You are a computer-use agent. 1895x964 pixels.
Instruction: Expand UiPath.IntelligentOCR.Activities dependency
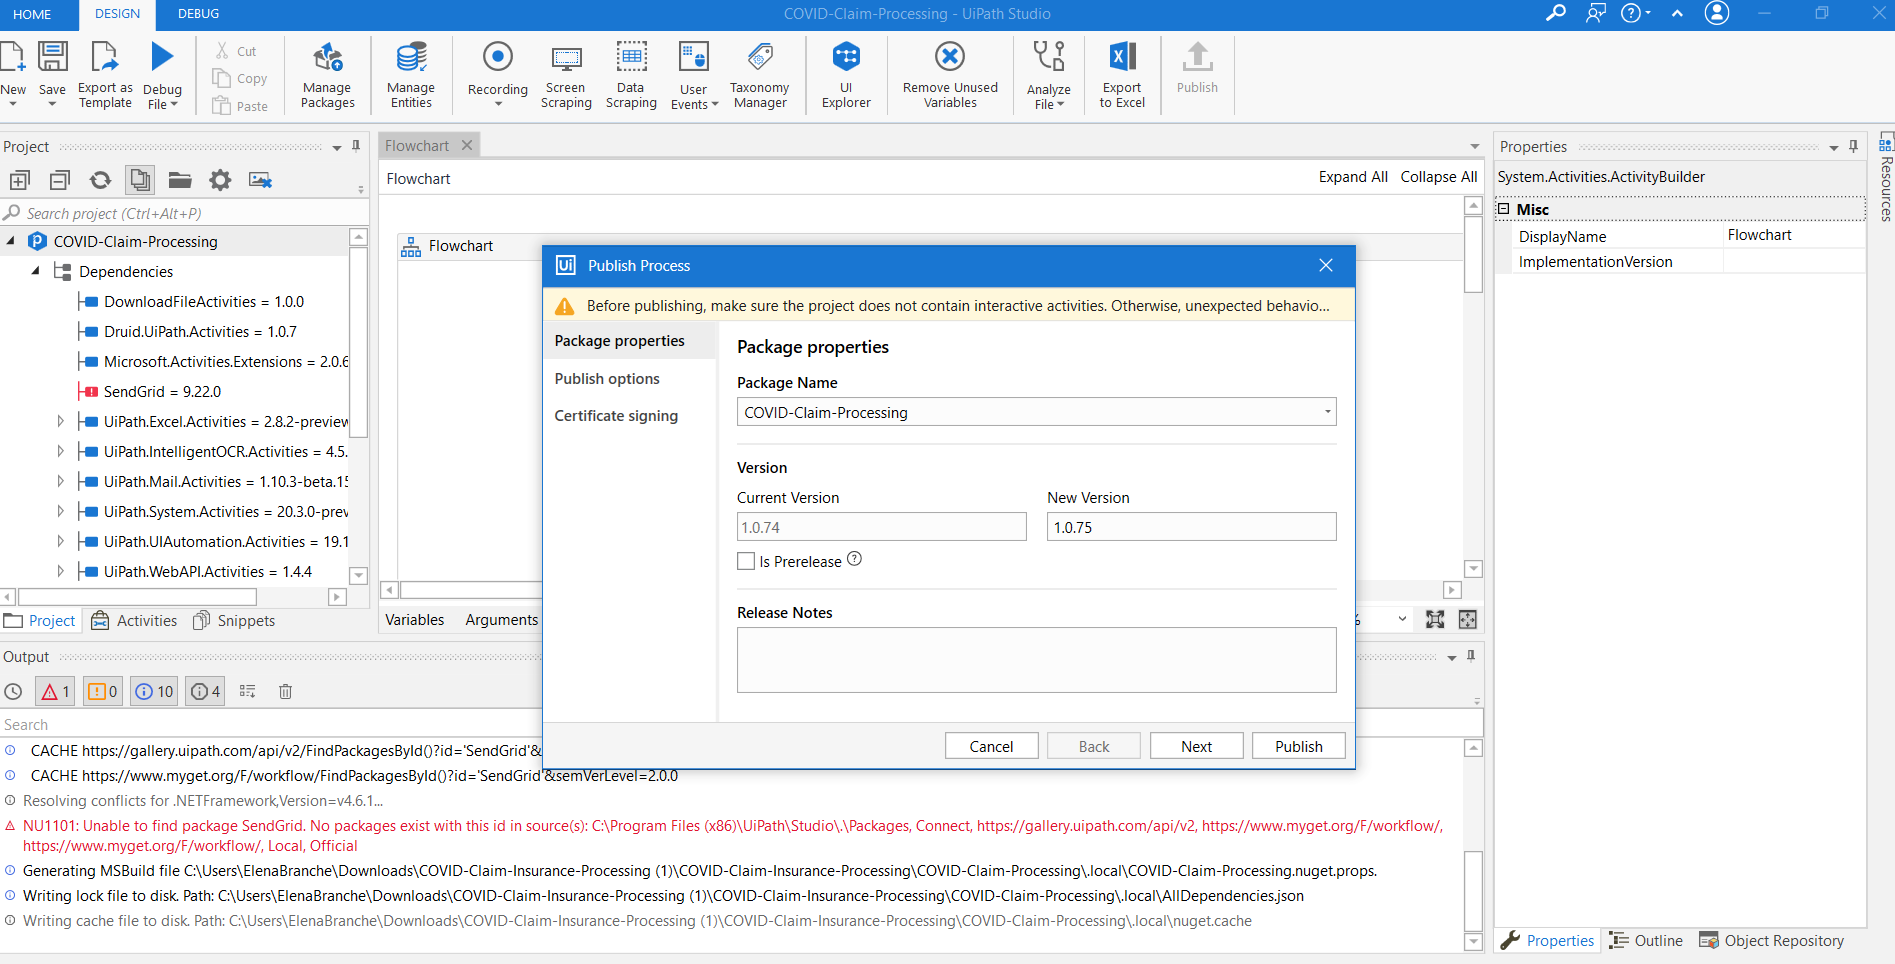point(60,452)
